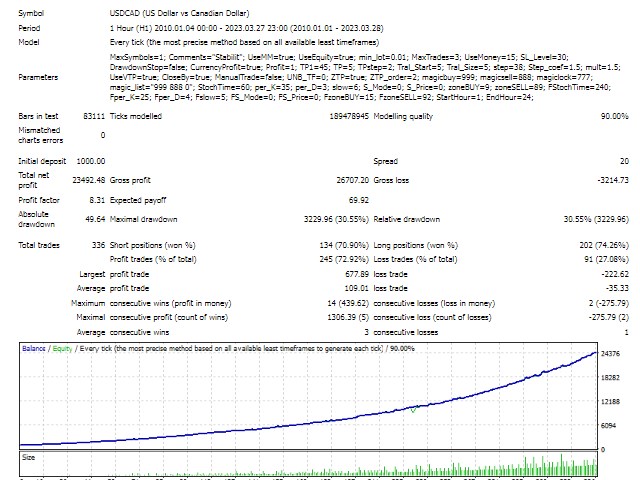The width and height of the screenshot is (640, 480).
Task: Click Average consecutive wins value 3
Action: click(366, 332)
